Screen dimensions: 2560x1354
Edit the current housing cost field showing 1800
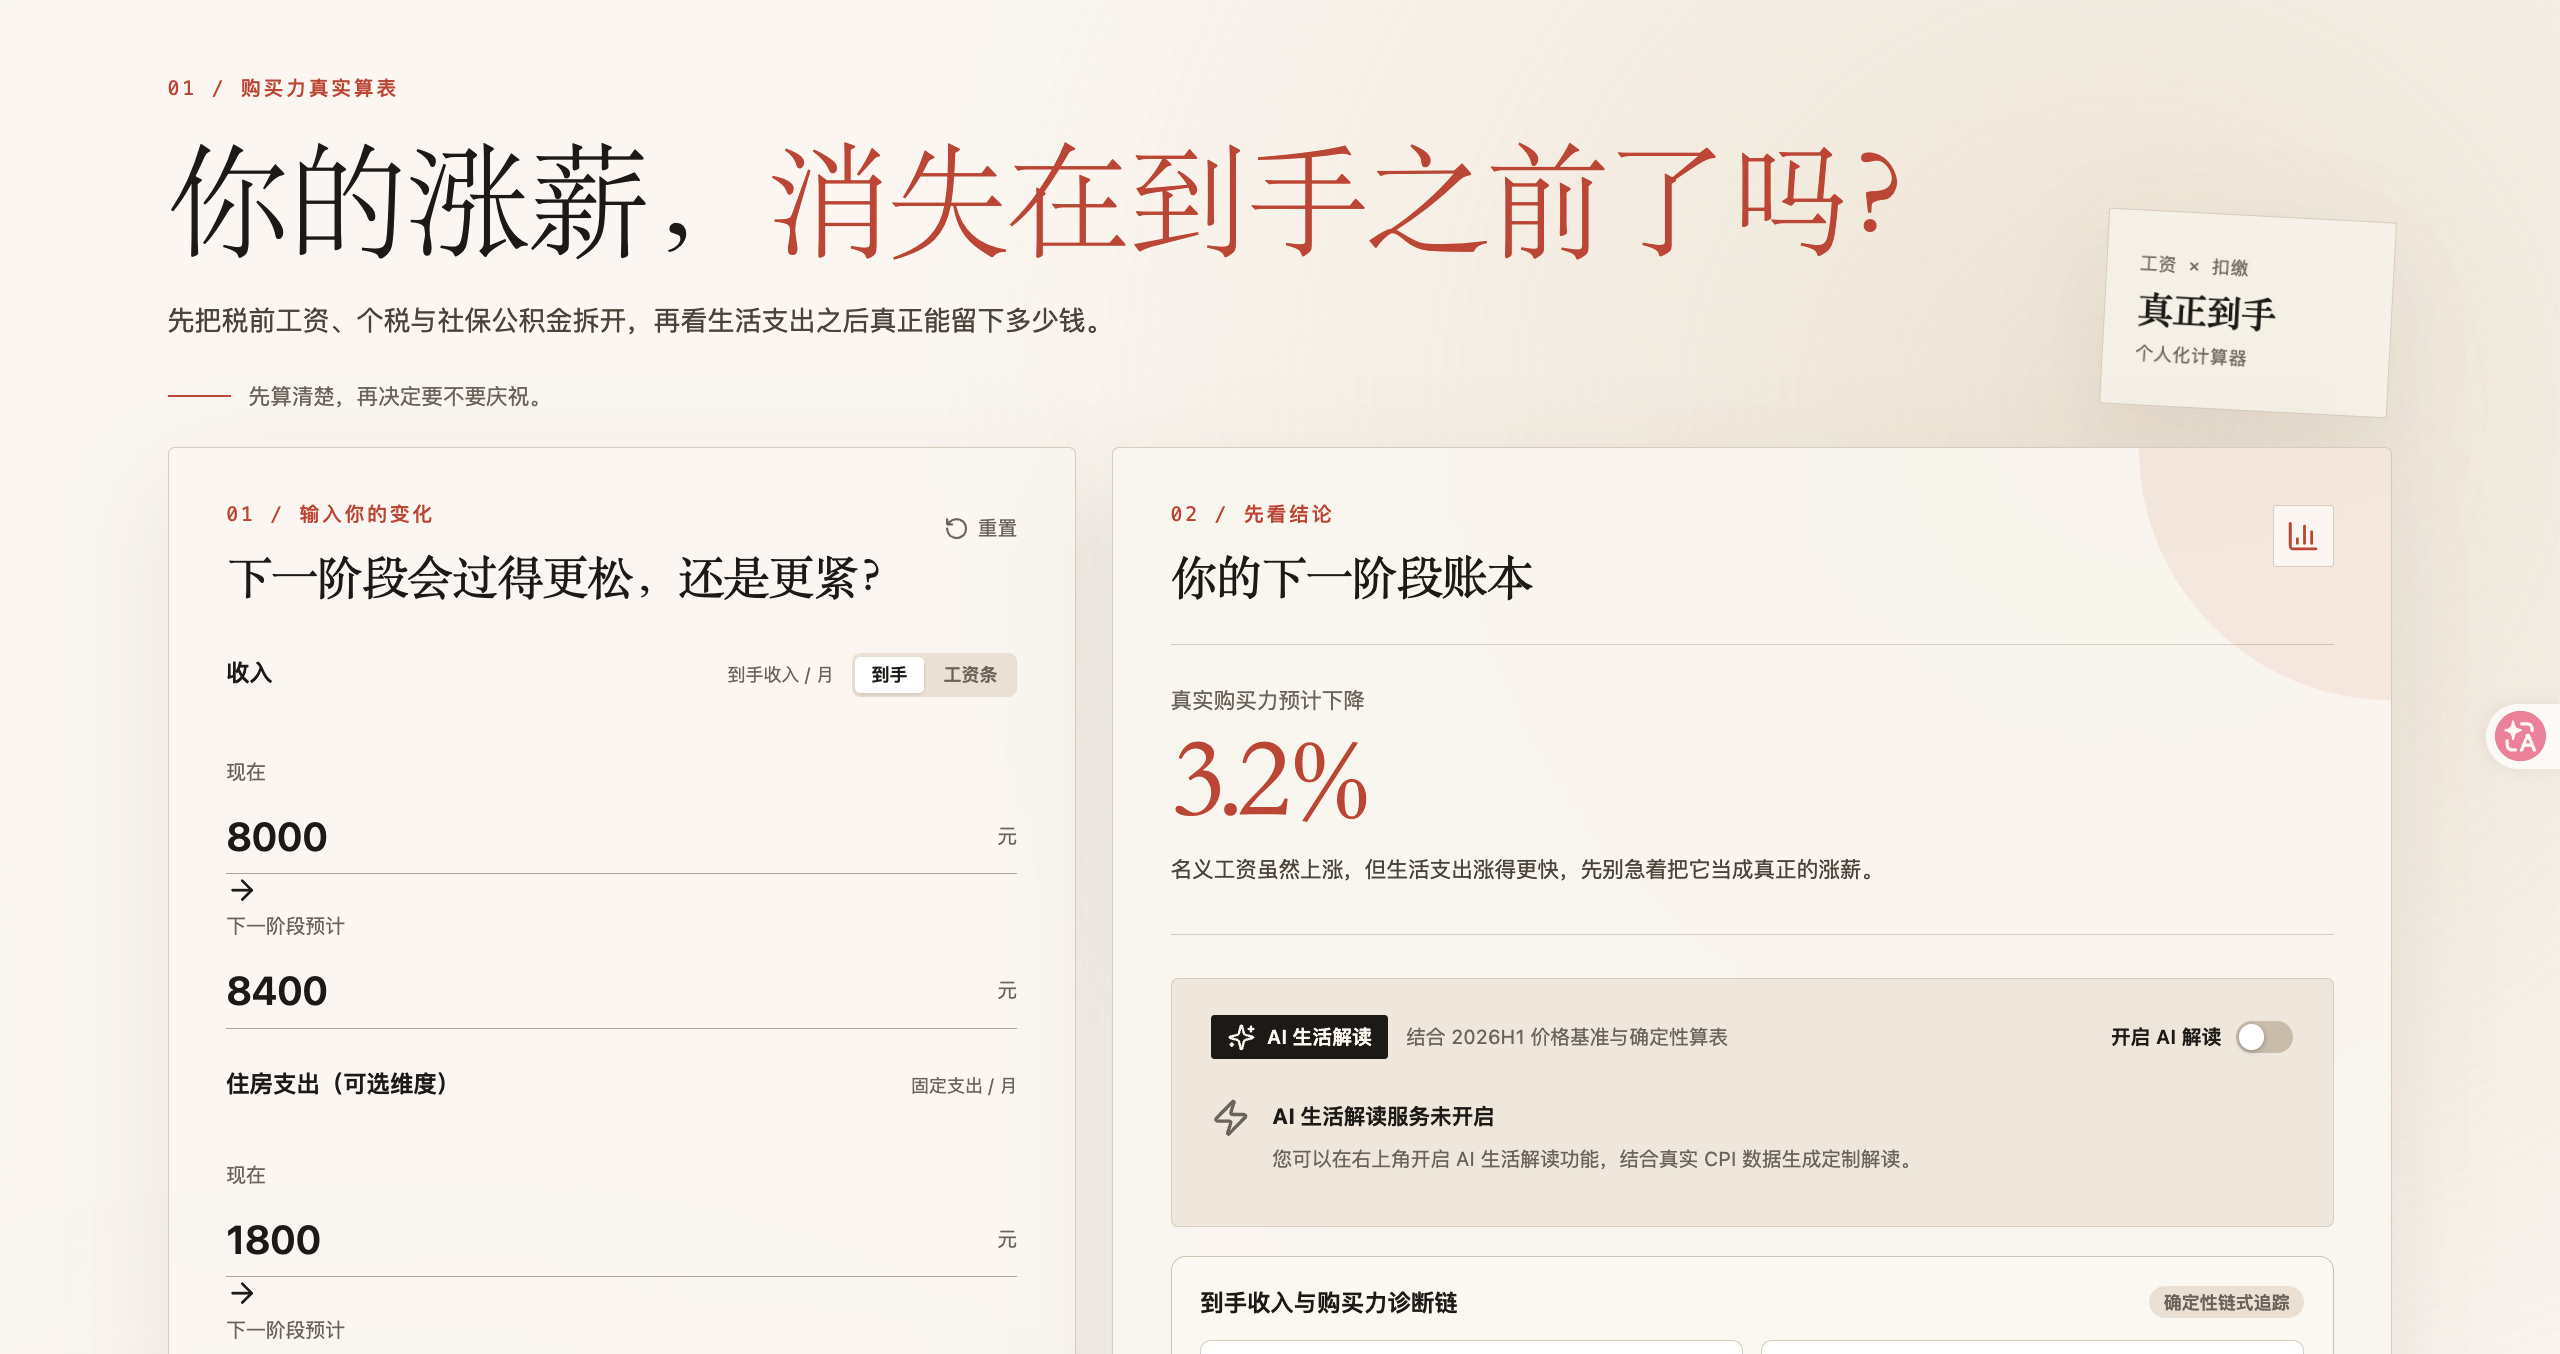[x=621, y=1240]
